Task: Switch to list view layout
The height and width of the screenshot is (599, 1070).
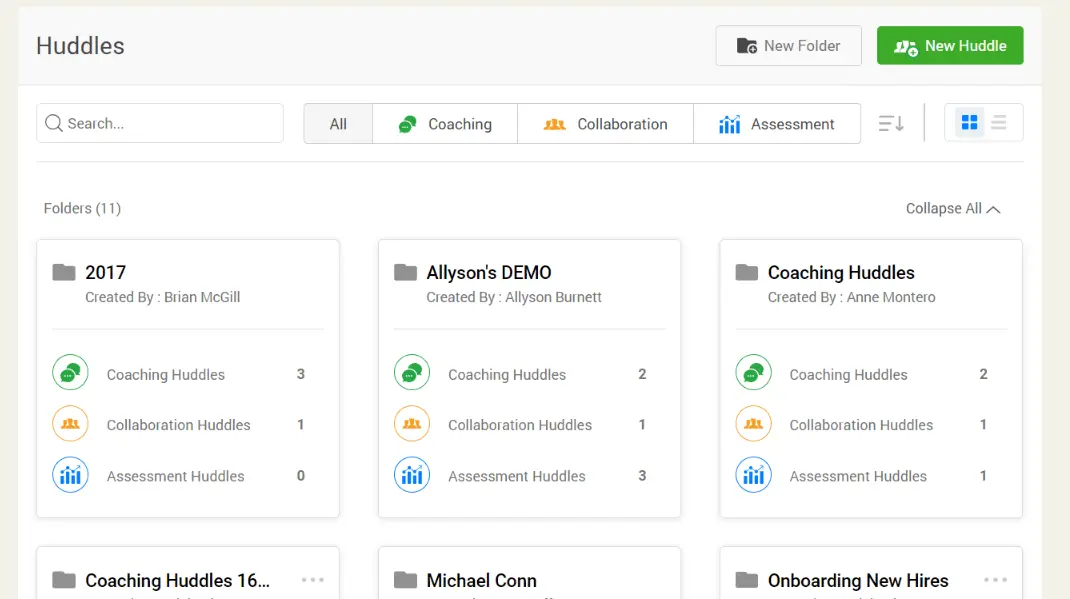Action: (999, 123)
